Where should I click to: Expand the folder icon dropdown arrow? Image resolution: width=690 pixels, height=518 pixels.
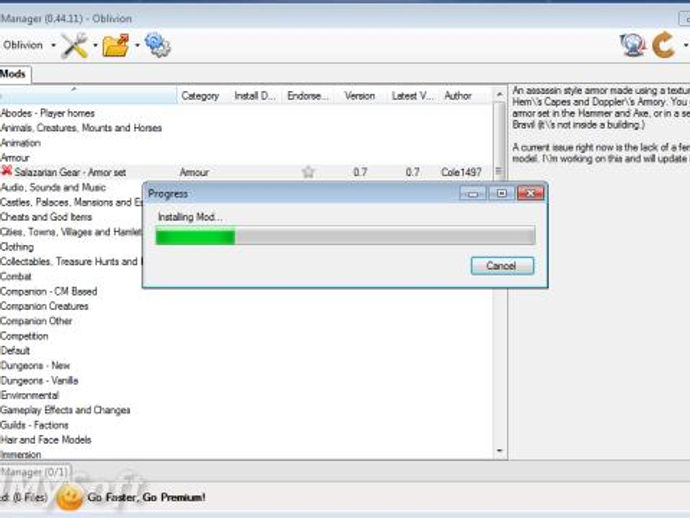pyautogui.click(x=137, y=45)
